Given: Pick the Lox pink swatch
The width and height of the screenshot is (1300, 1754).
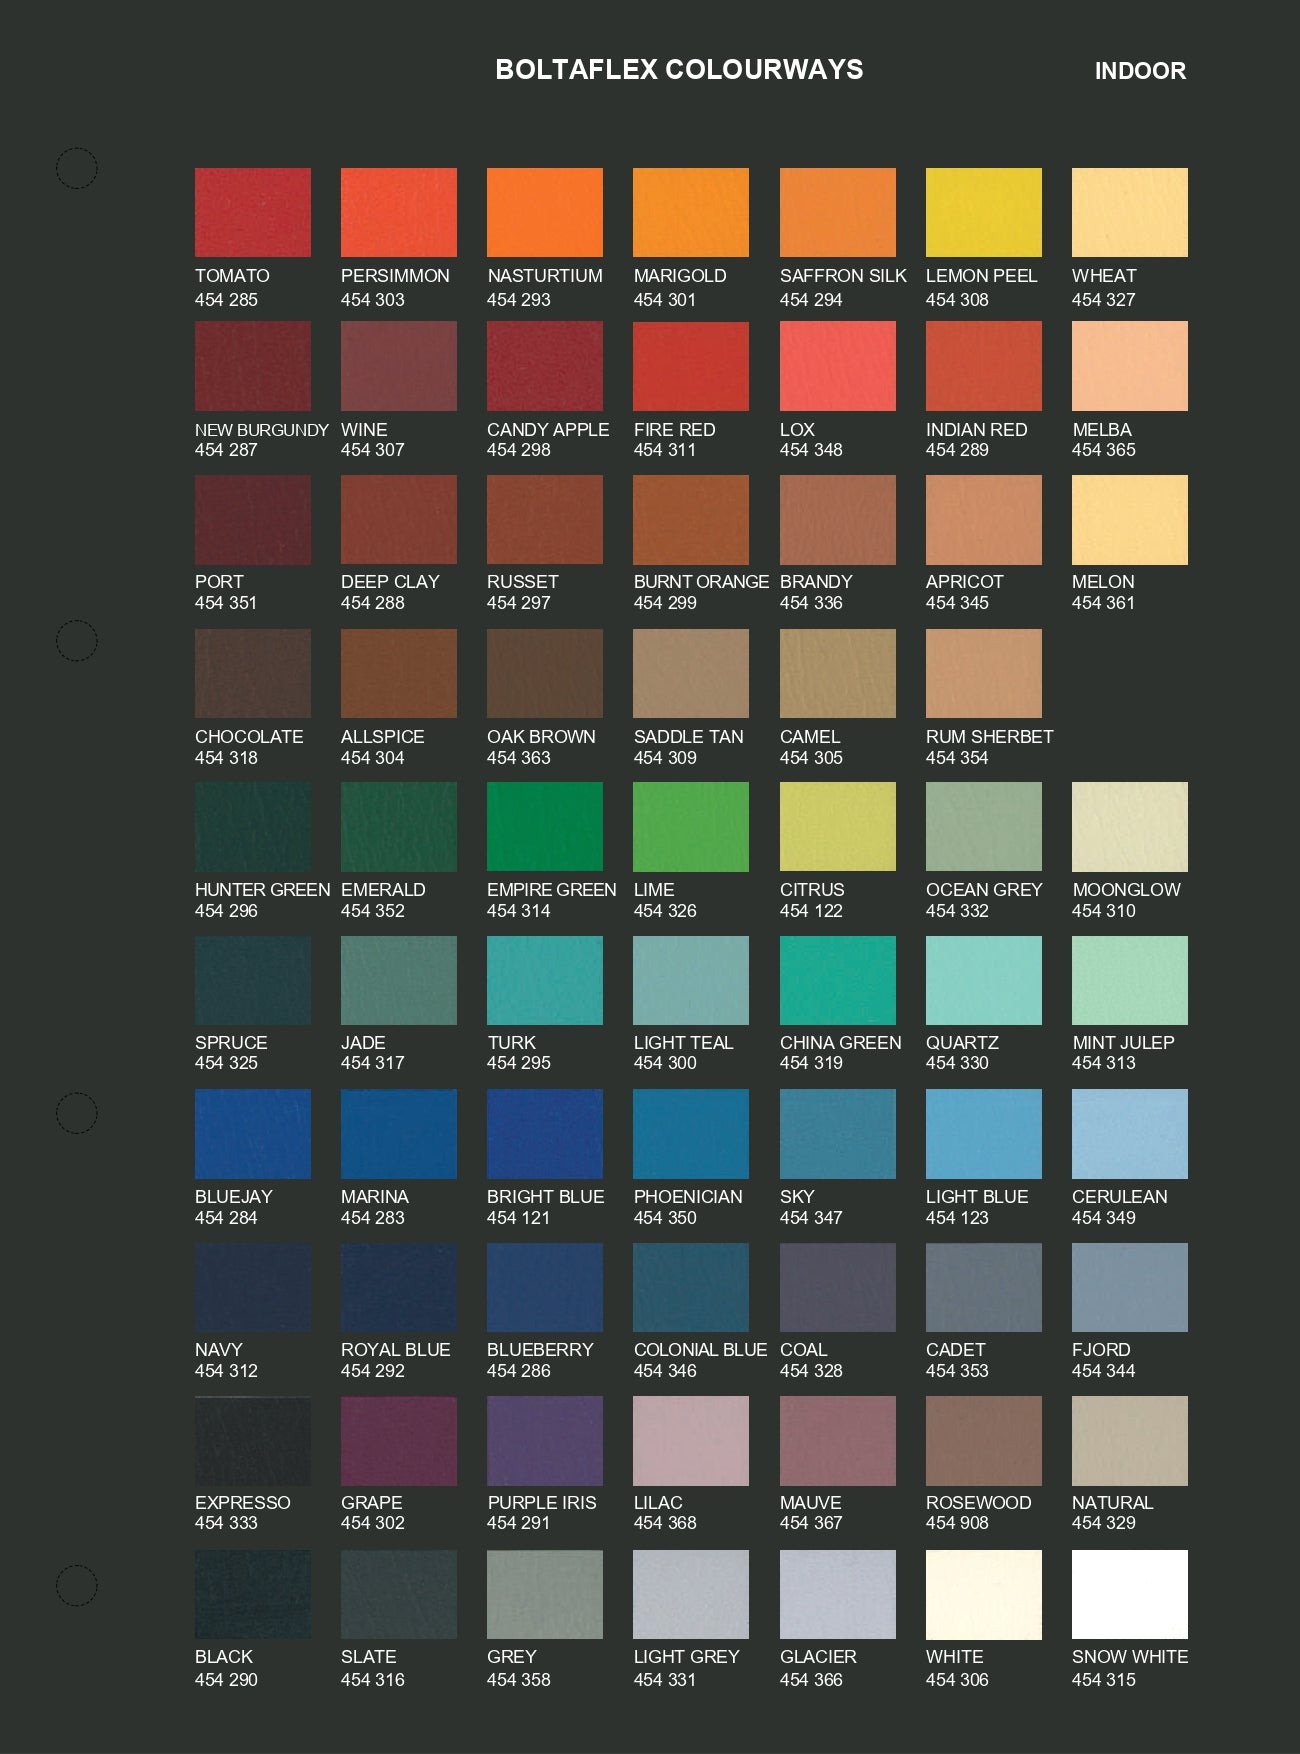Looking at the screenshot, I should [838, 366].
